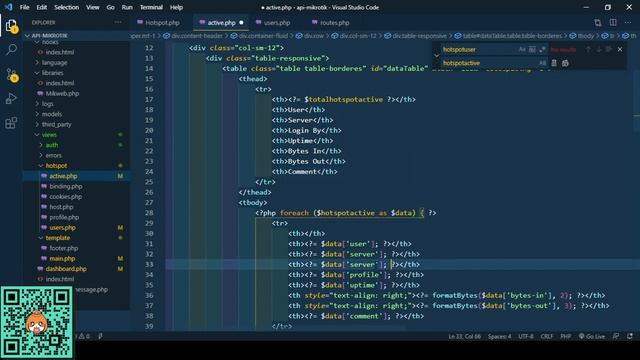
Task: Toggle Match Case in find box
Action: click(x=522, y=49)
